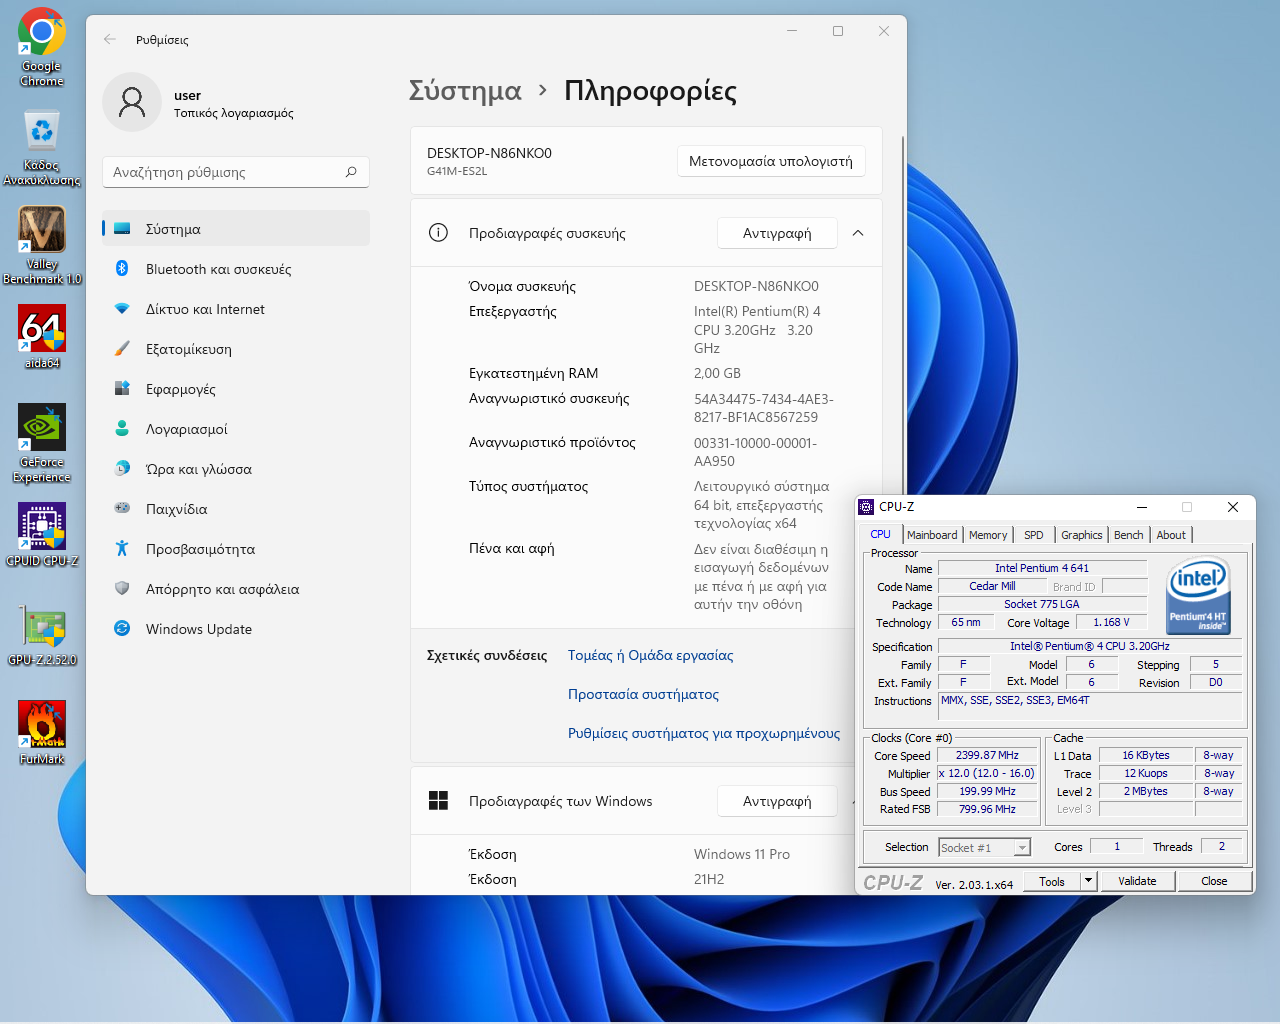
Task: Click the Windows logo beside Προδιαγραφές των Windows
Action: point(438,801)
